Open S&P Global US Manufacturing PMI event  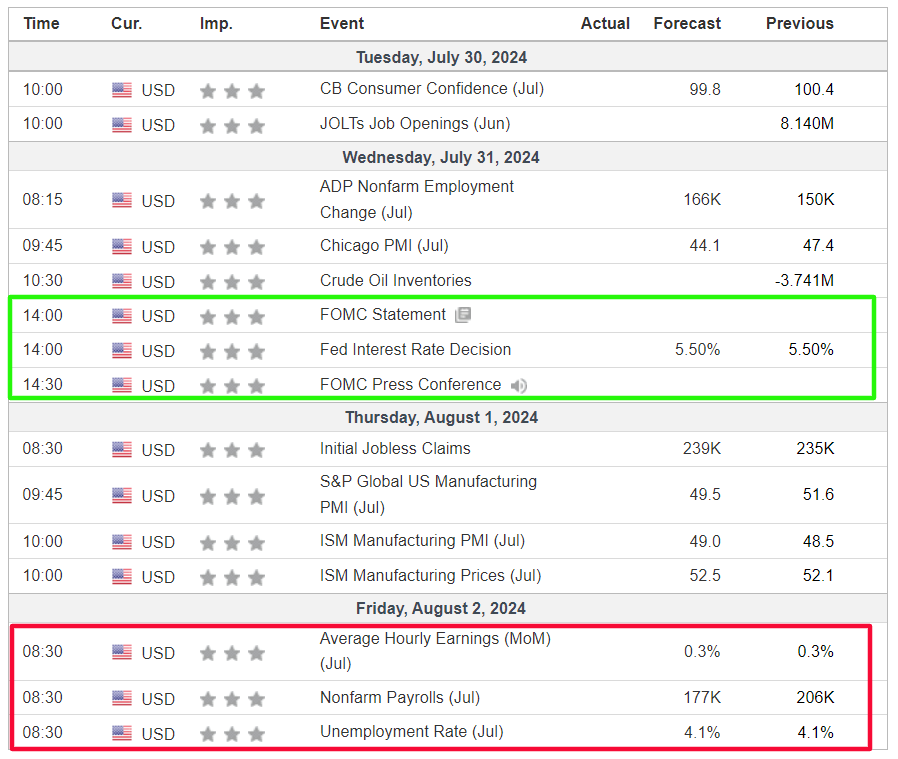(x=428, y=494)
